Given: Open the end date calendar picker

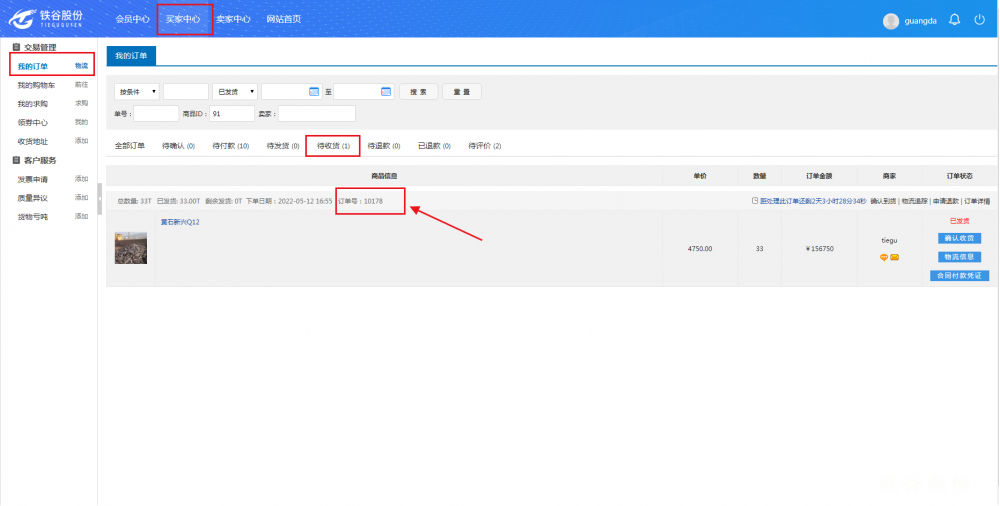Looking at the screenshot, I should [386, 91].
